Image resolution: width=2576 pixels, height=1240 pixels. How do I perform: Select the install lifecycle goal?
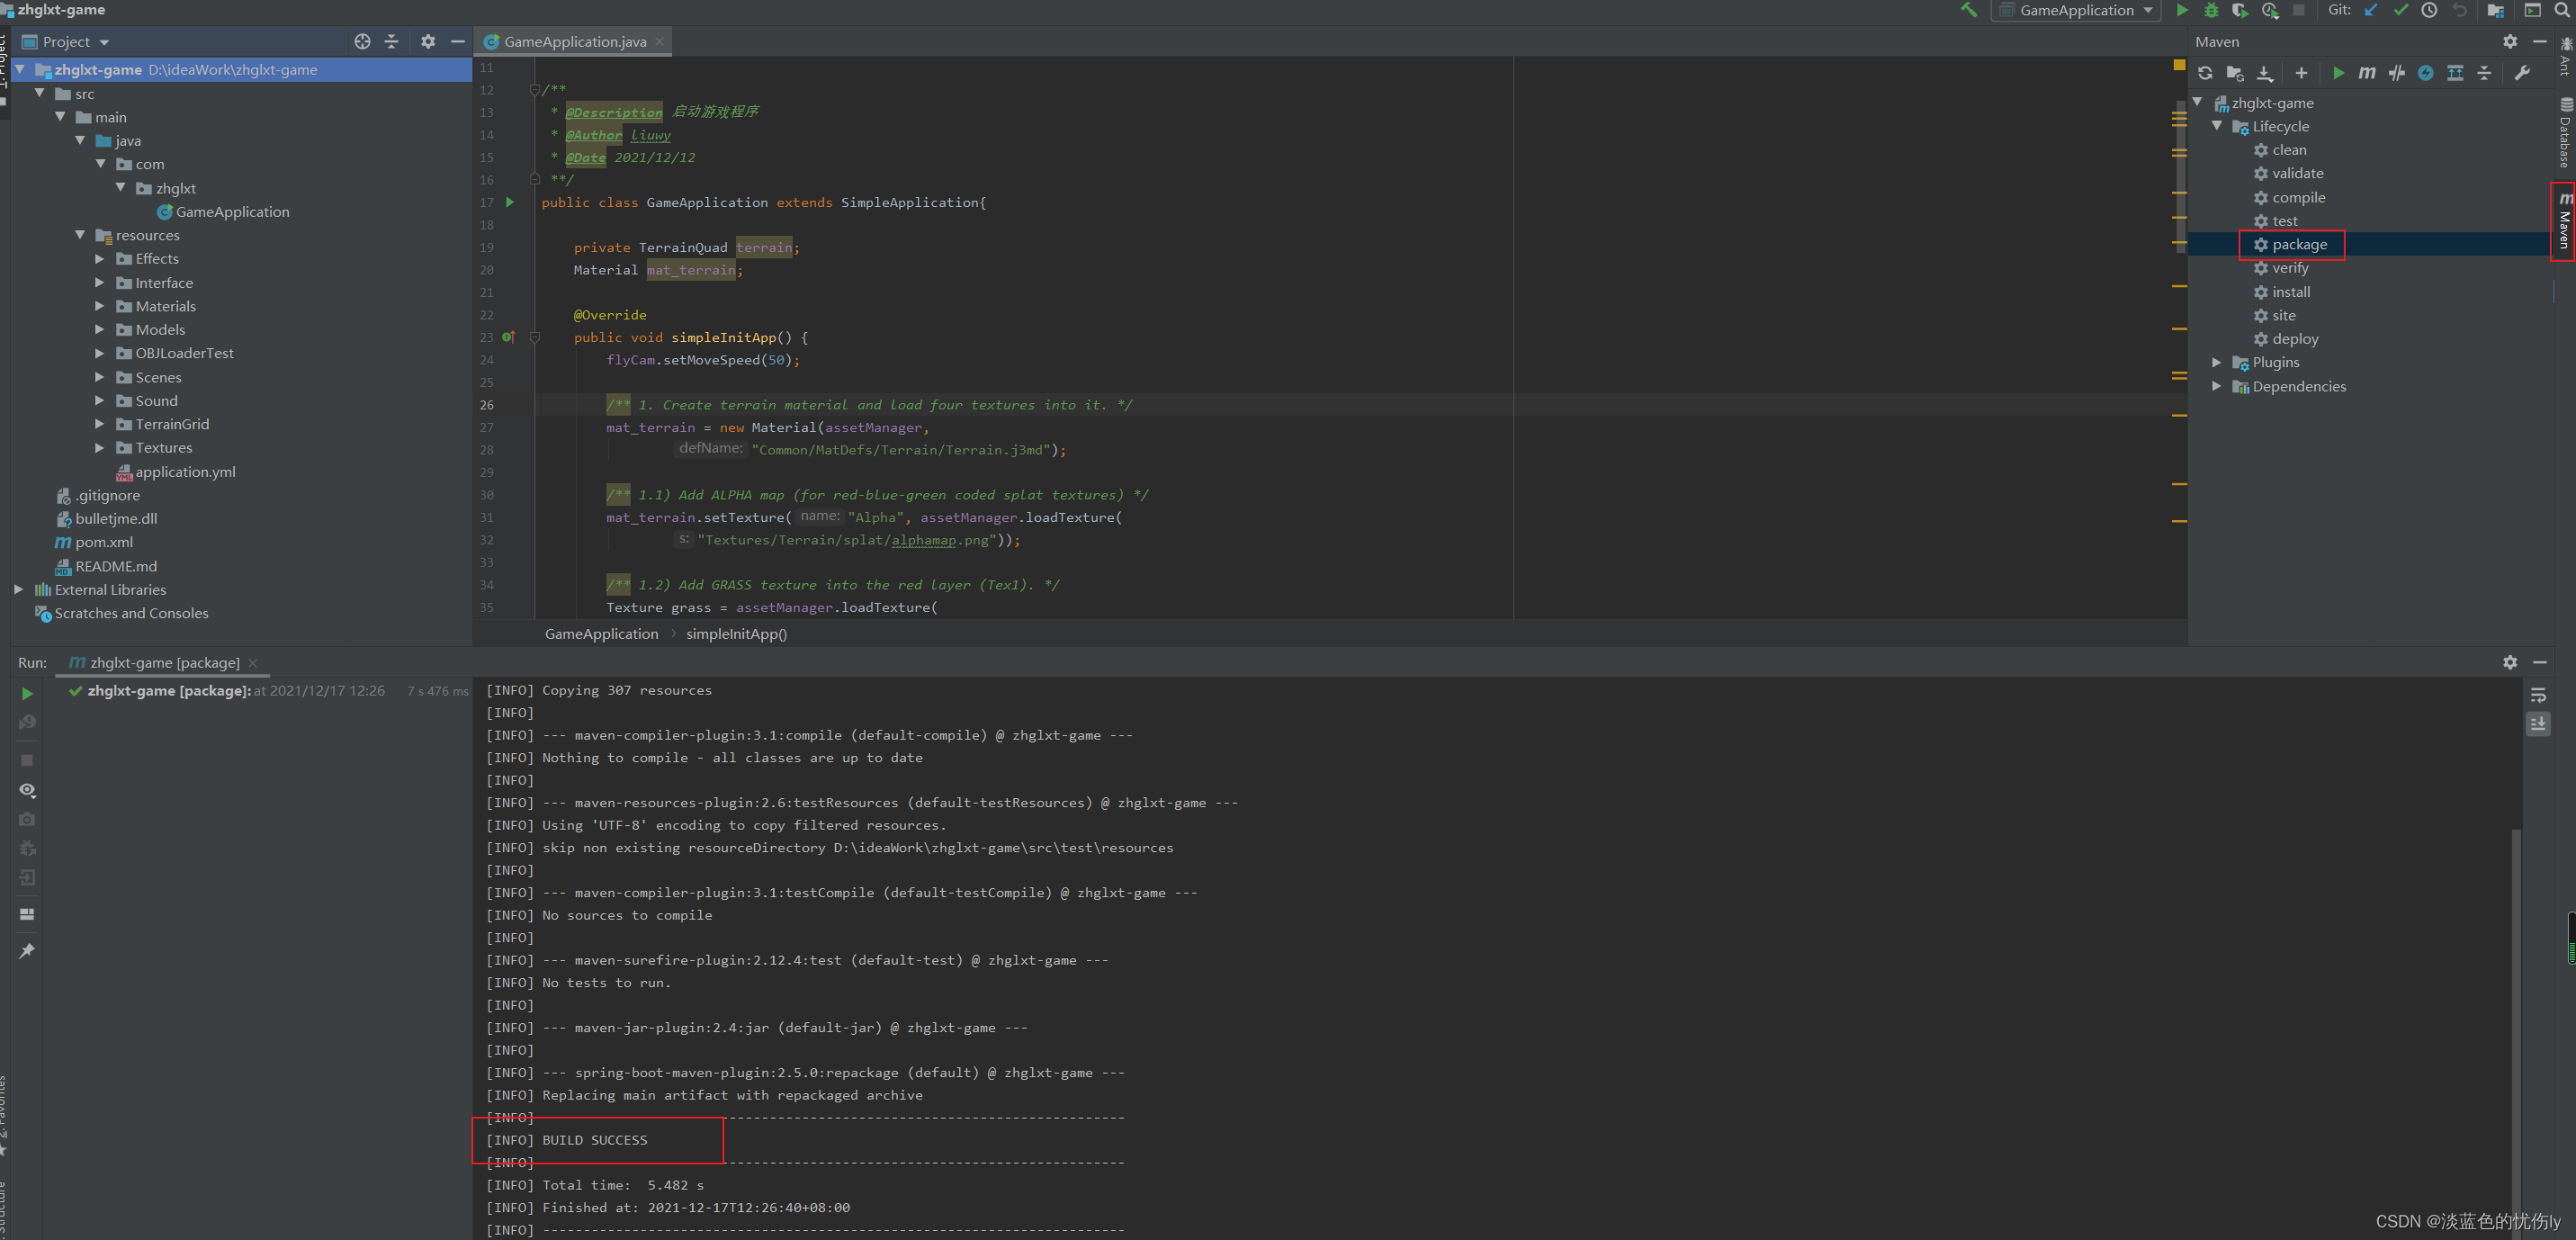[x=2290, y=292]
